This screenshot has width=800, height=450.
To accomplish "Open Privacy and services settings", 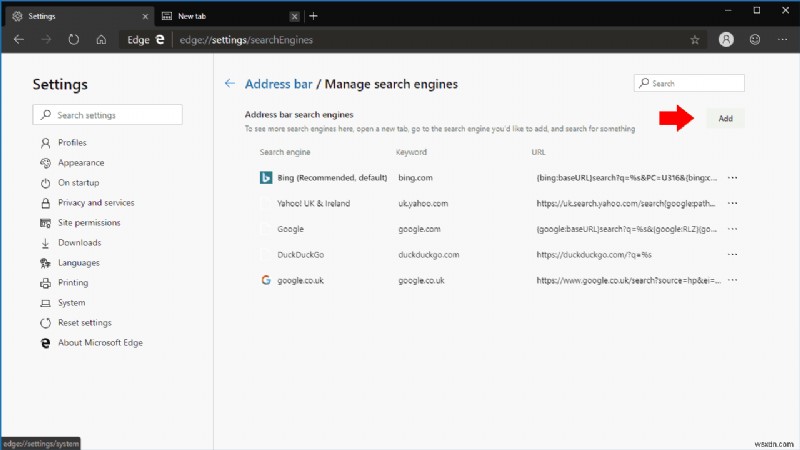I will coord(96,203).
